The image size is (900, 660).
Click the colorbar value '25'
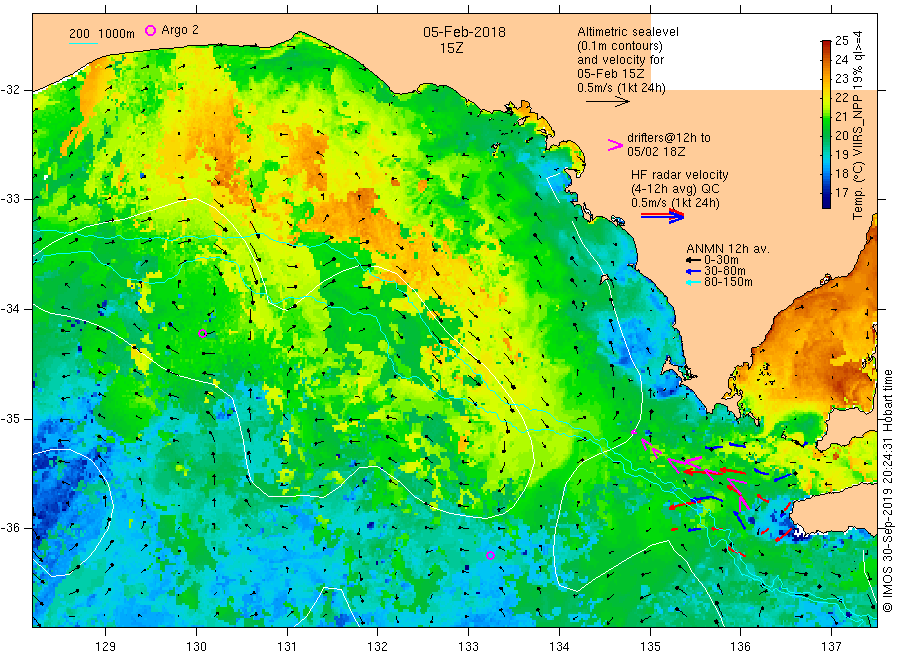[x=841, y=41]
